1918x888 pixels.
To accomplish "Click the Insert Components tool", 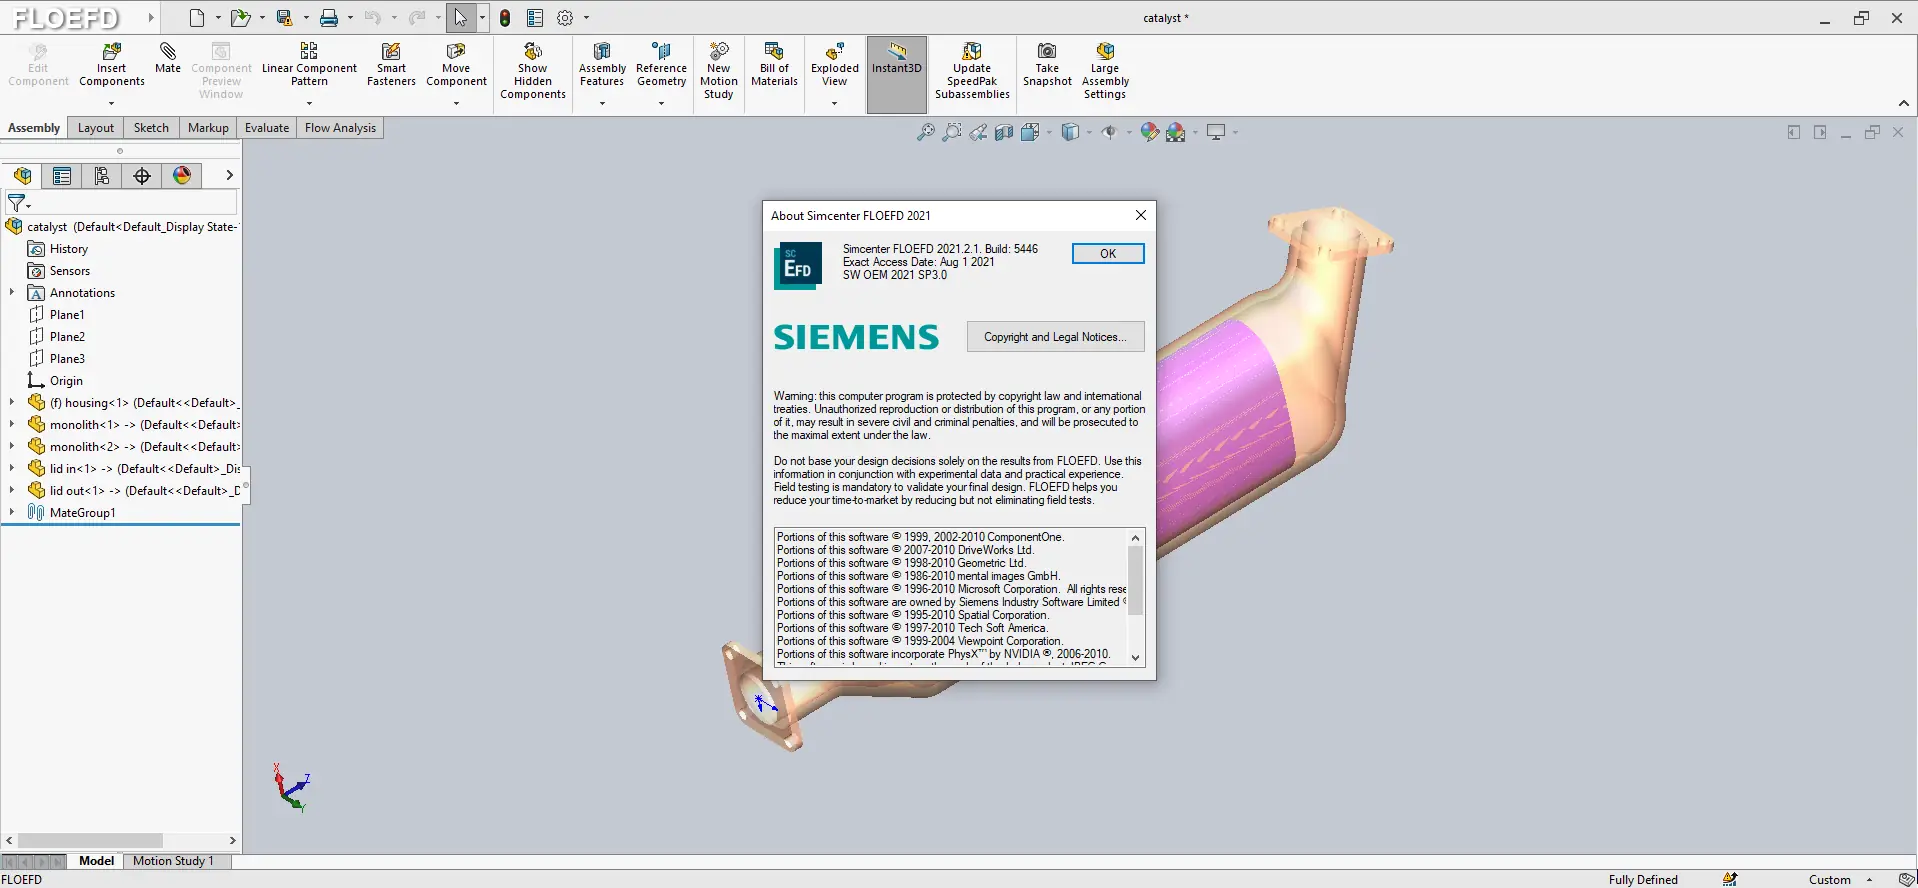I will point(112,66).
